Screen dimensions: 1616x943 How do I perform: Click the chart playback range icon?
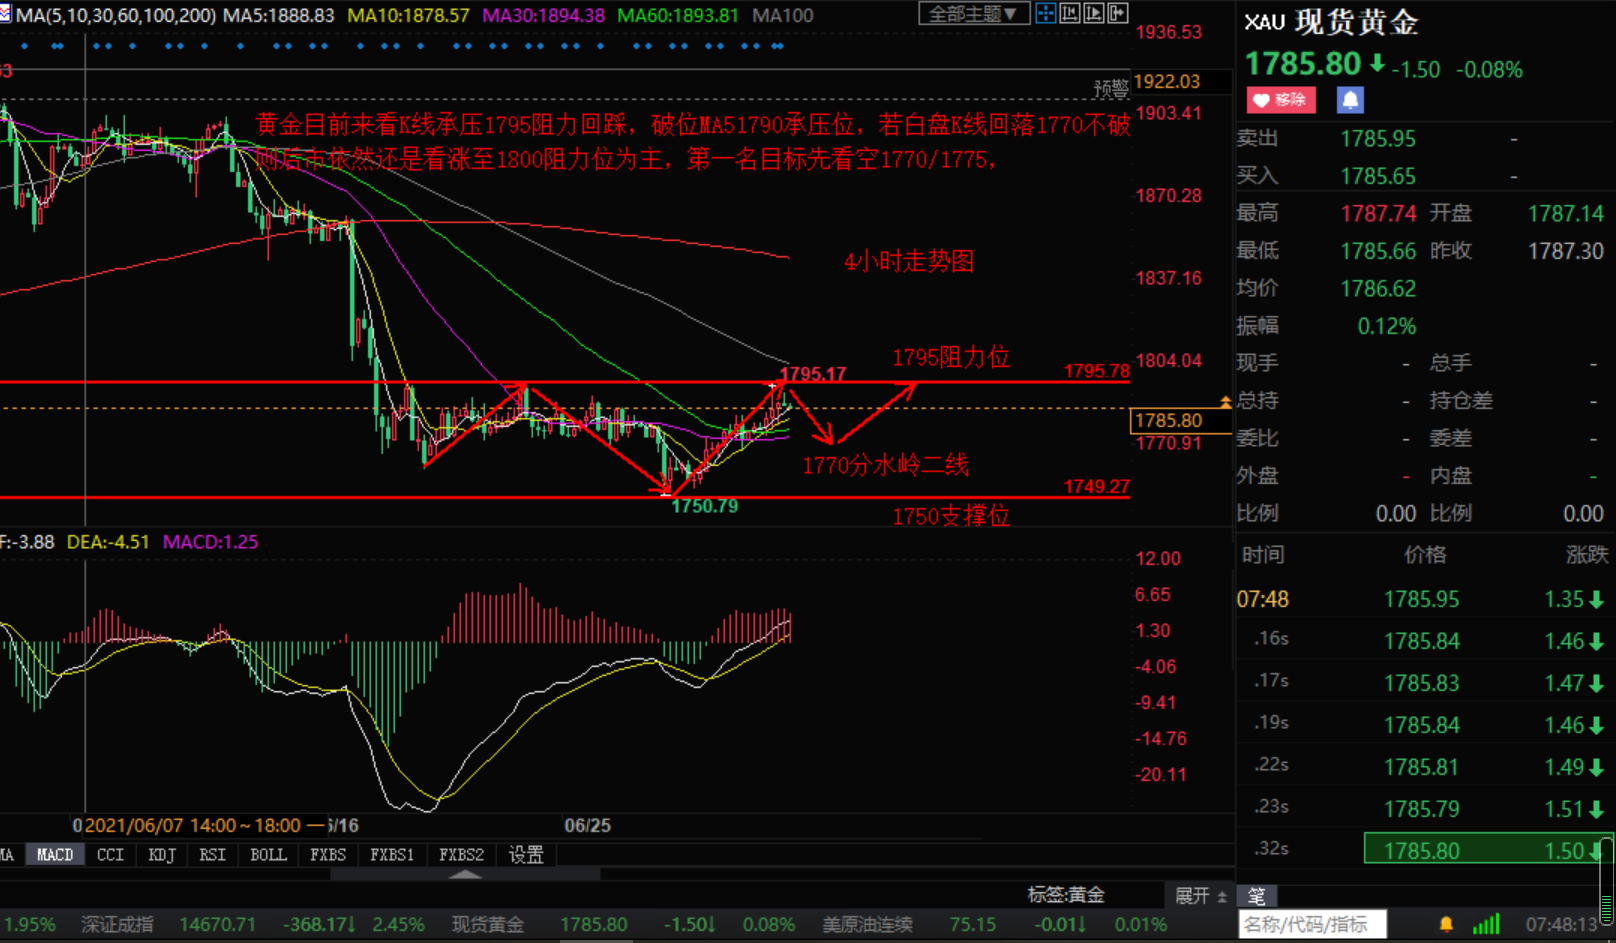[1094, 13]
